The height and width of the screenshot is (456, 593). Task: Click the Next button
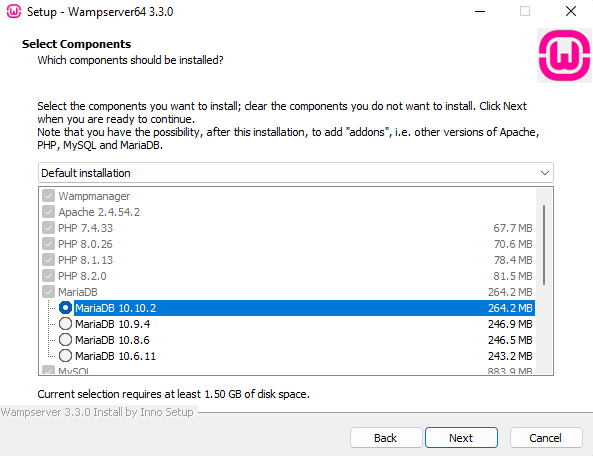pyautogui.click(x=461, y=437)
